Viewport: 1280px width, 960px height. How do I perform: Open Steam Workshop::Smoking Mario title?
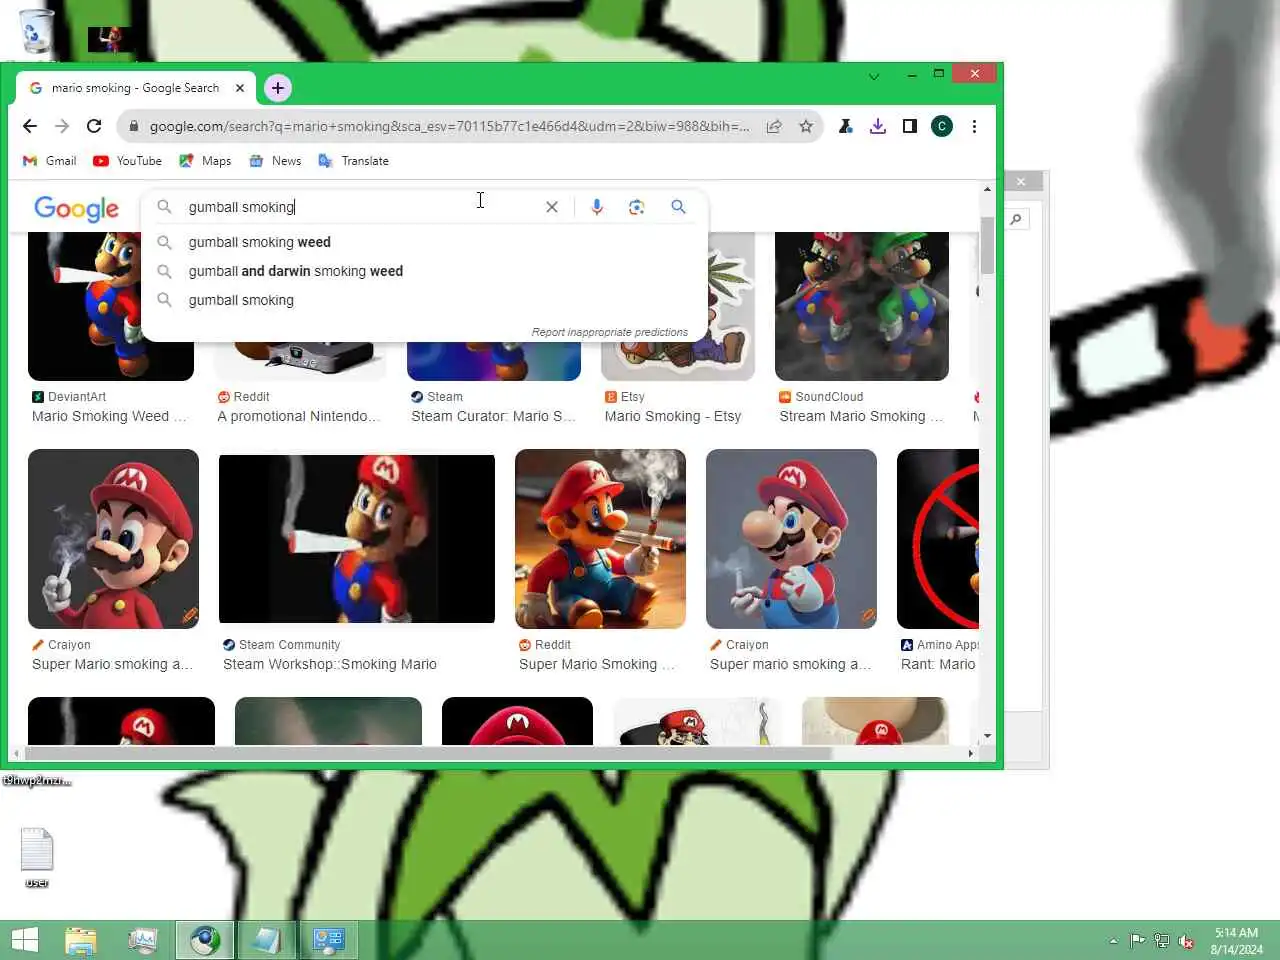click(x=330, y=665)
